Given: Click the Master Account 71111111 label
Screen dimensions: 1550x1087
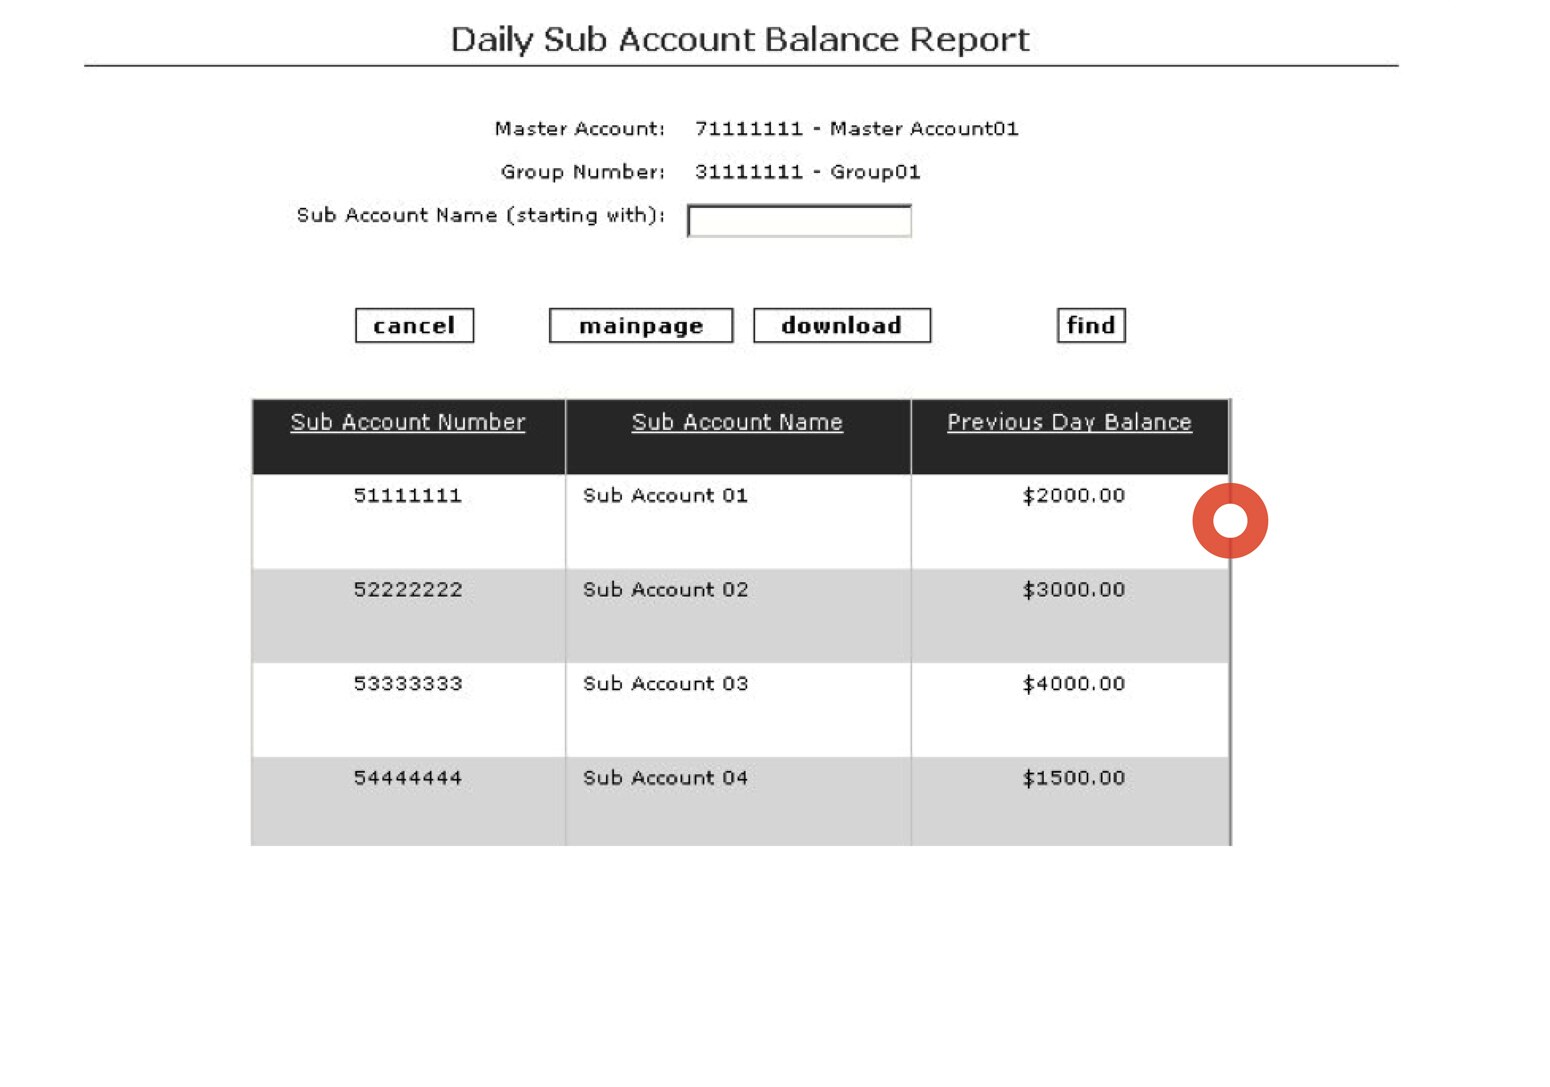Looking at the screenshot, I should (857, 128).
